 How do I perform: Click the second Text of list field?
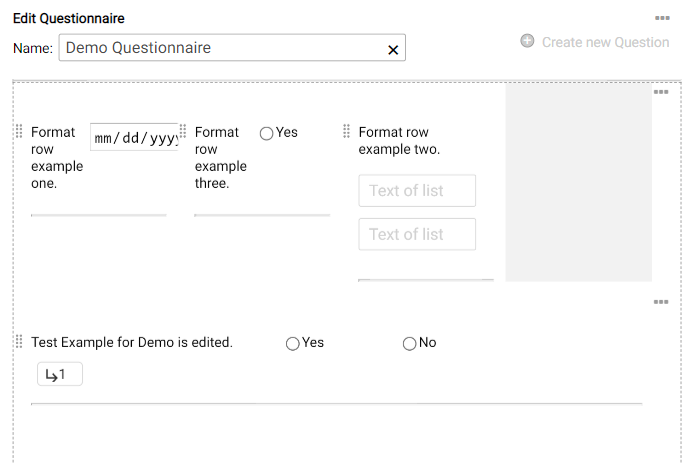(x=417, y=234)
